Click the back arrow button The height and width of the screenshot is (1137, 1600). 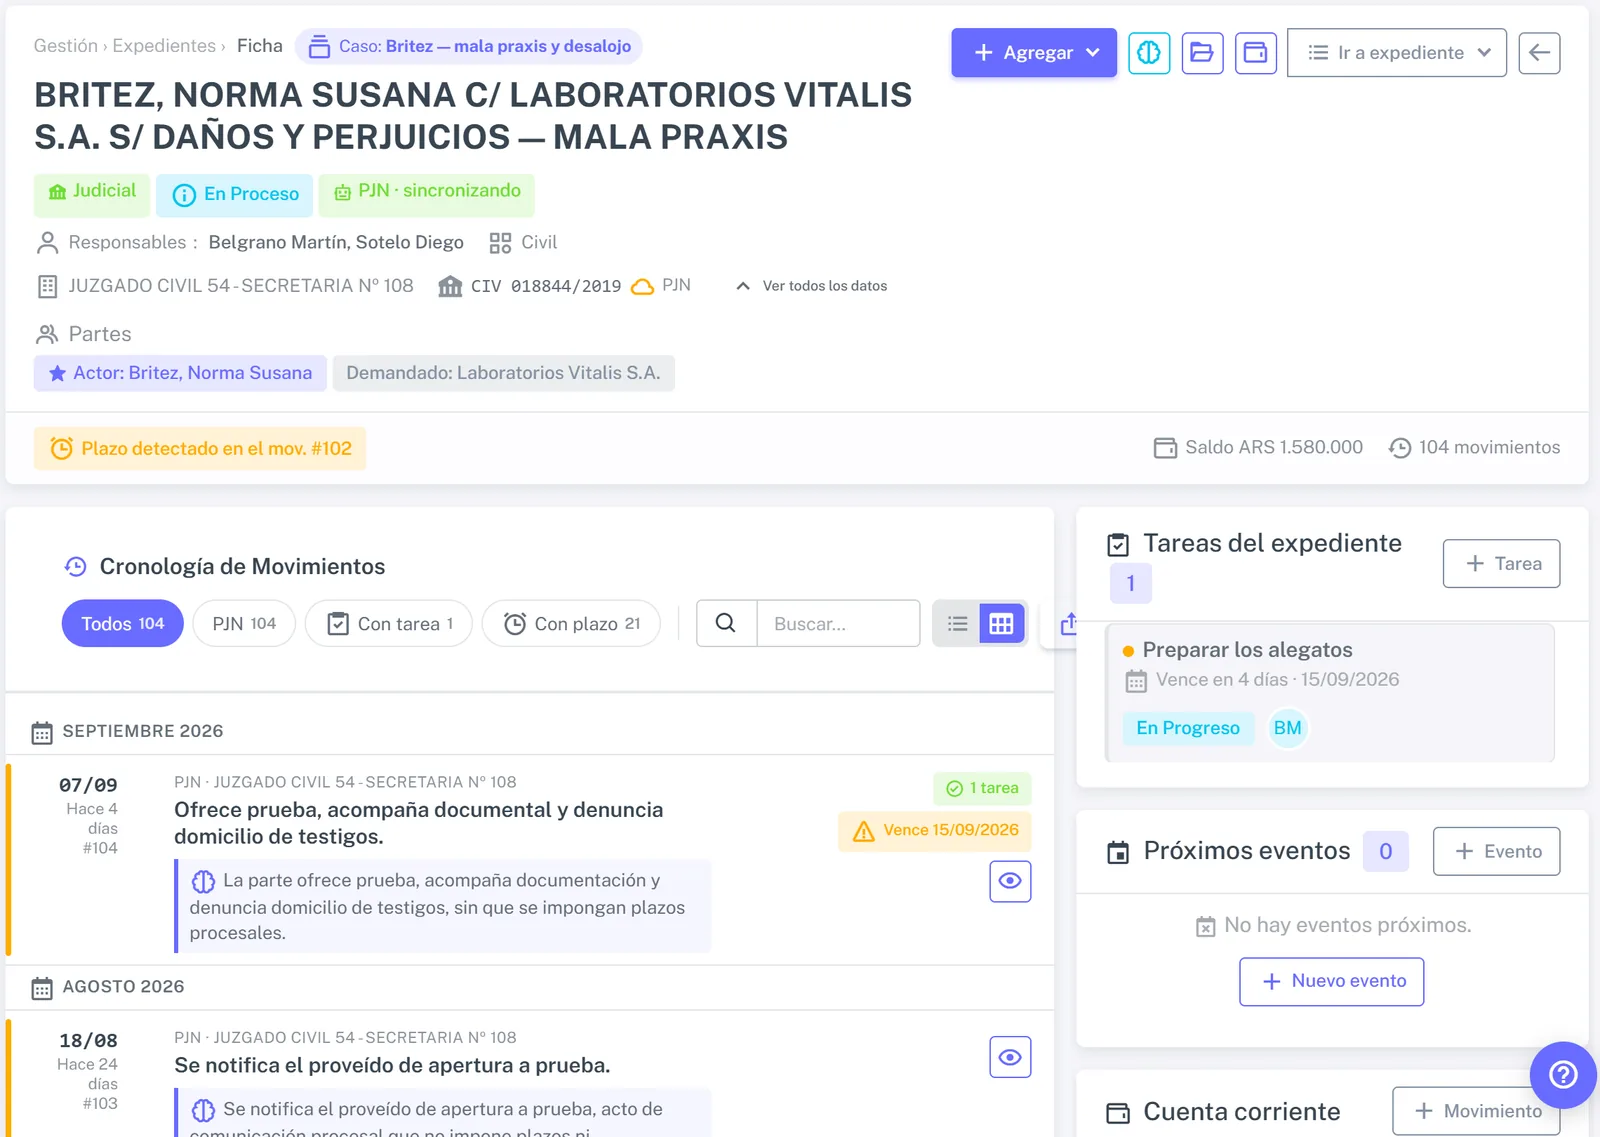pyautogui.click(x=1539, y=53)
